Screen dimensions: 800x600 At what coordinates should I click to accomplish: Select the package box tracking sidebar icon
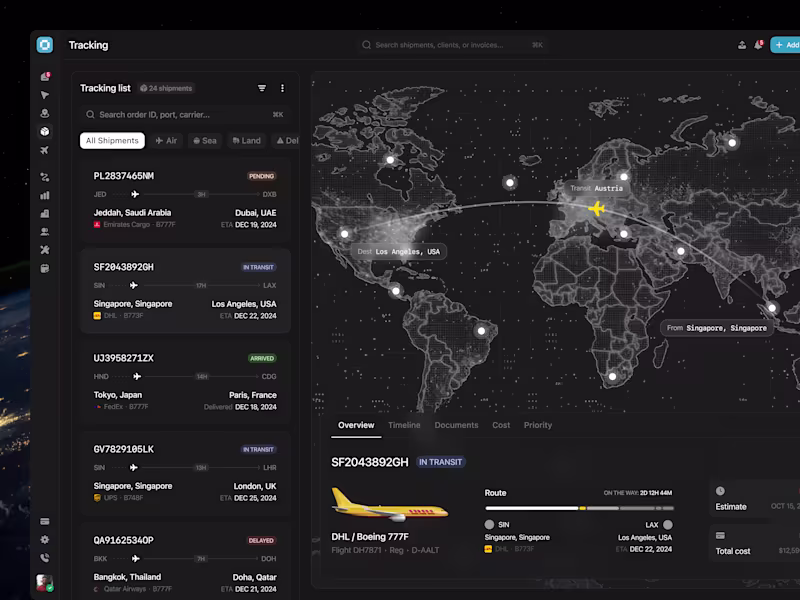pos(45,132)
